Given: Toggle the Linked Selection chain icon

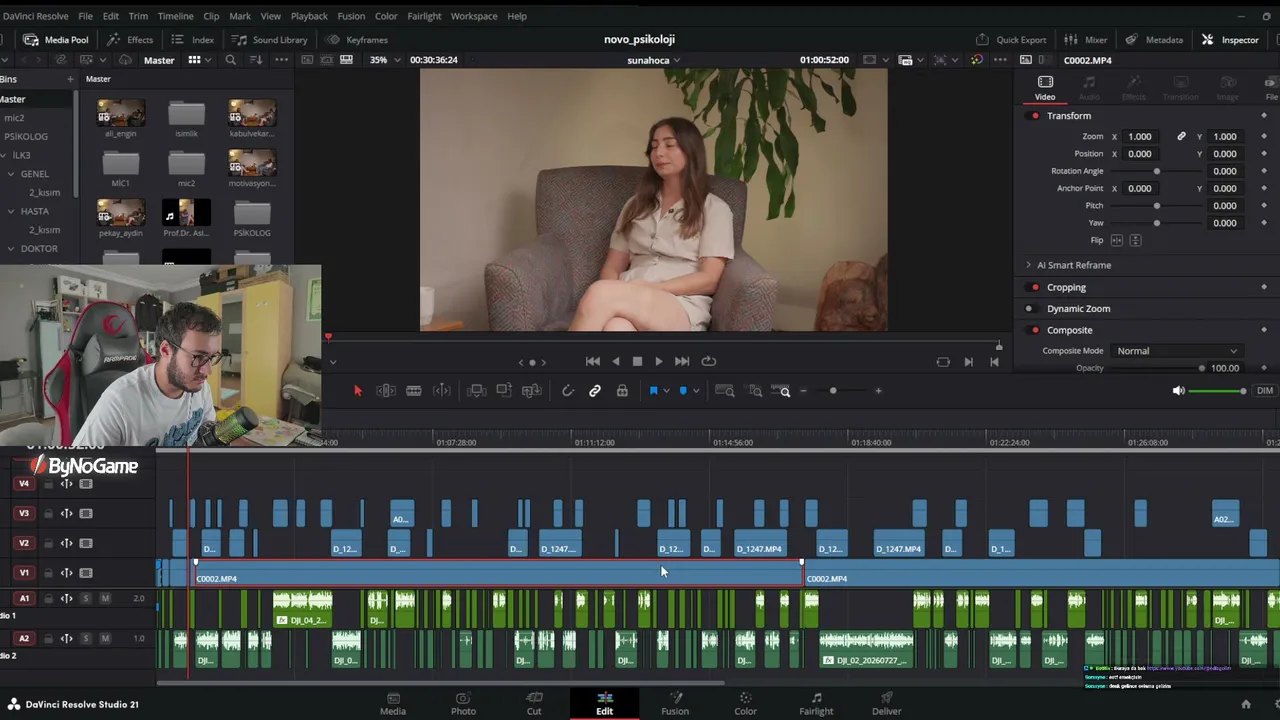Looking at the screenshot, I should [x=595, y=391].
